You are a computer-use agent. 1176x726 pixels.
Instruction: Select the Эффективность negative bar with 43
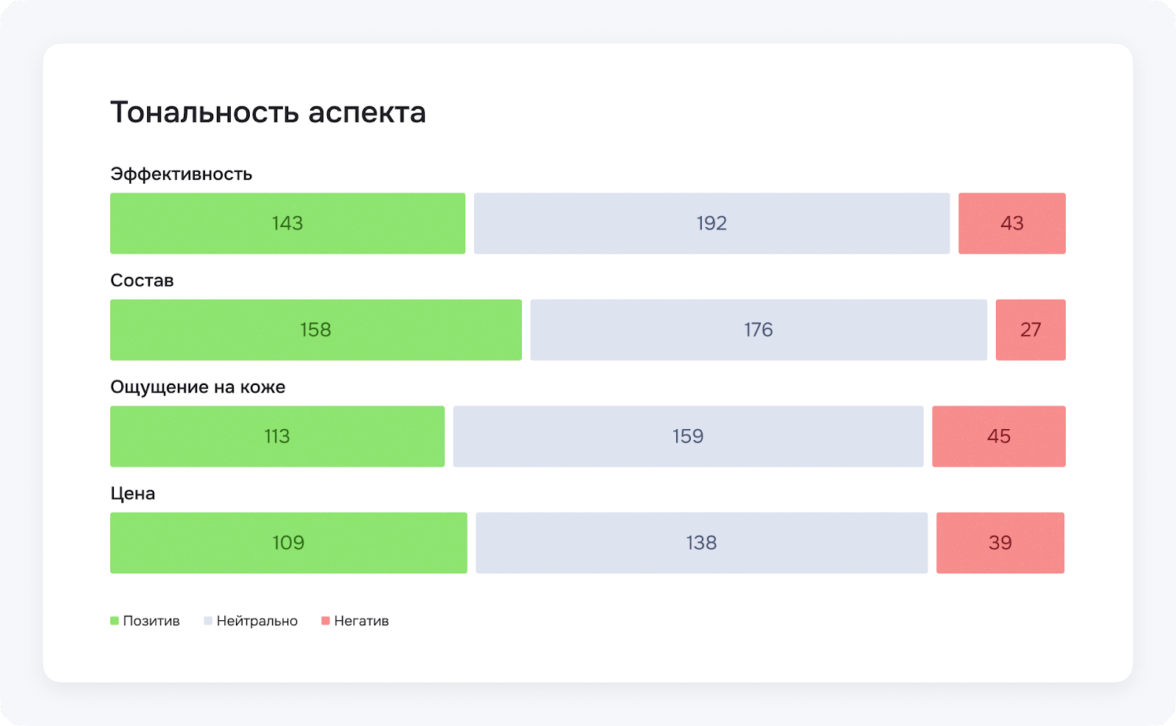(1011, 223)
